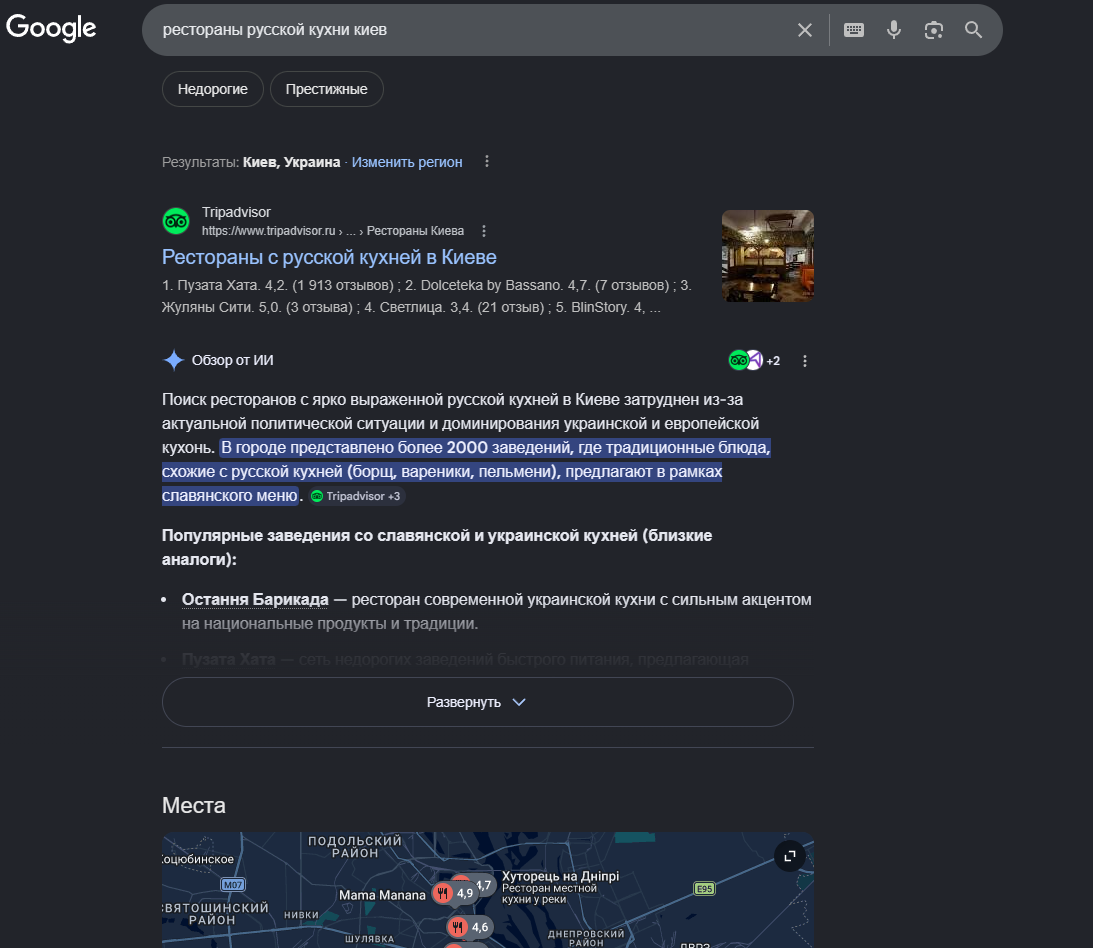Open the AI overview source icons +2
Screen dimensions: 1093x948
tap(754, 360)
